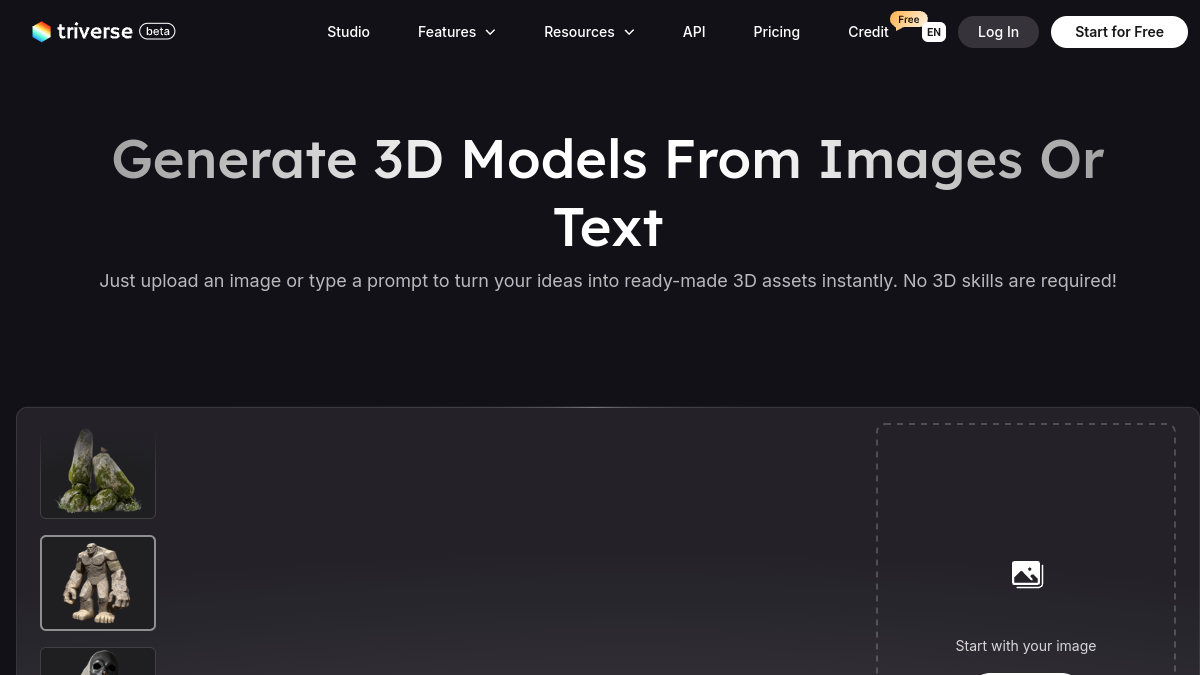This screenshot has width=1200, height=675.
Task: Open the EN language selector
Action: (934, 32)
